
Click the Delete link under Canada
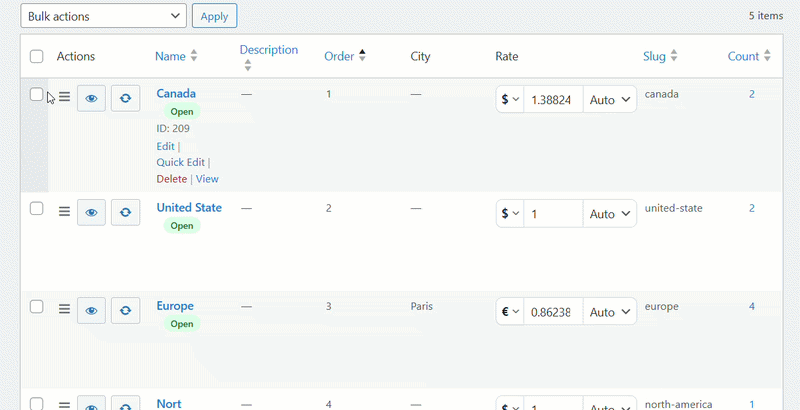171,179
